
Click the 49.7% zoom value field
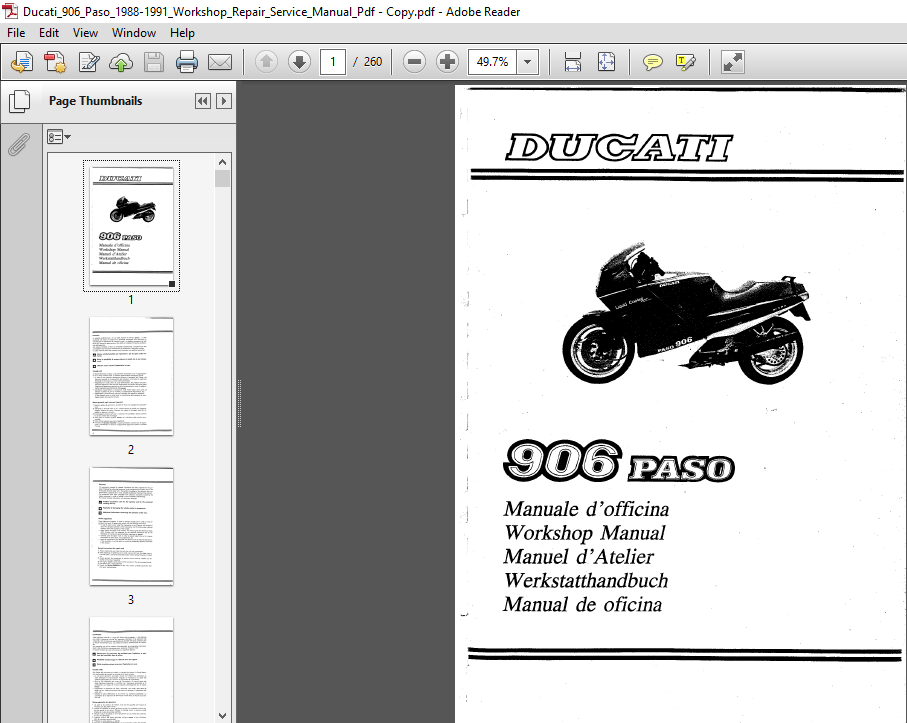click(x=492, y=62)
